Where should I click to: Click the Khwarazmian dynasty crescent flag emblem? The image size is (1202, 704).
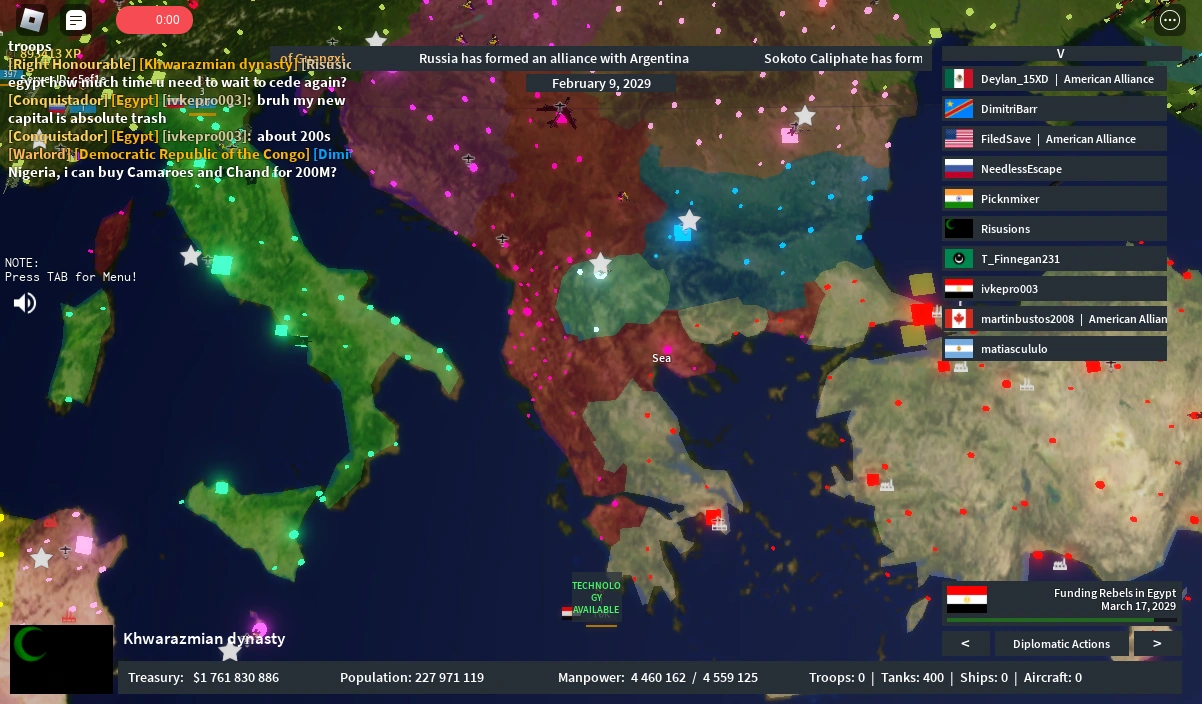pos(61,659)
